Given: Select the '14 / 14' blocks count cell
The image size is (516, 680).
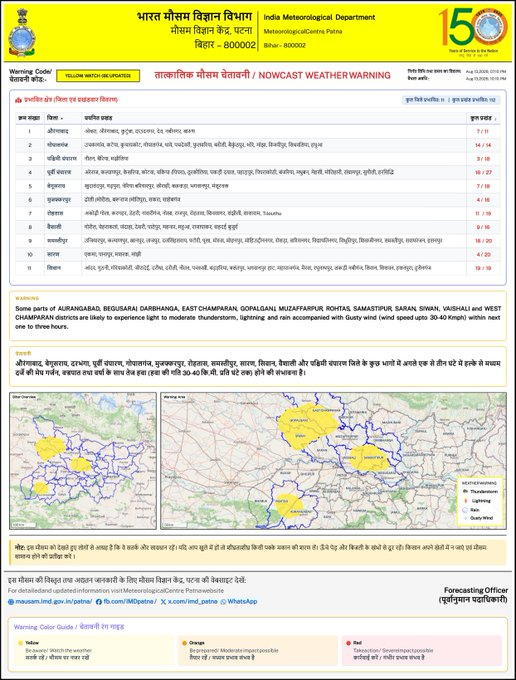Looking at the screenshot, I should pyautogui.click(x=483, y=145).
